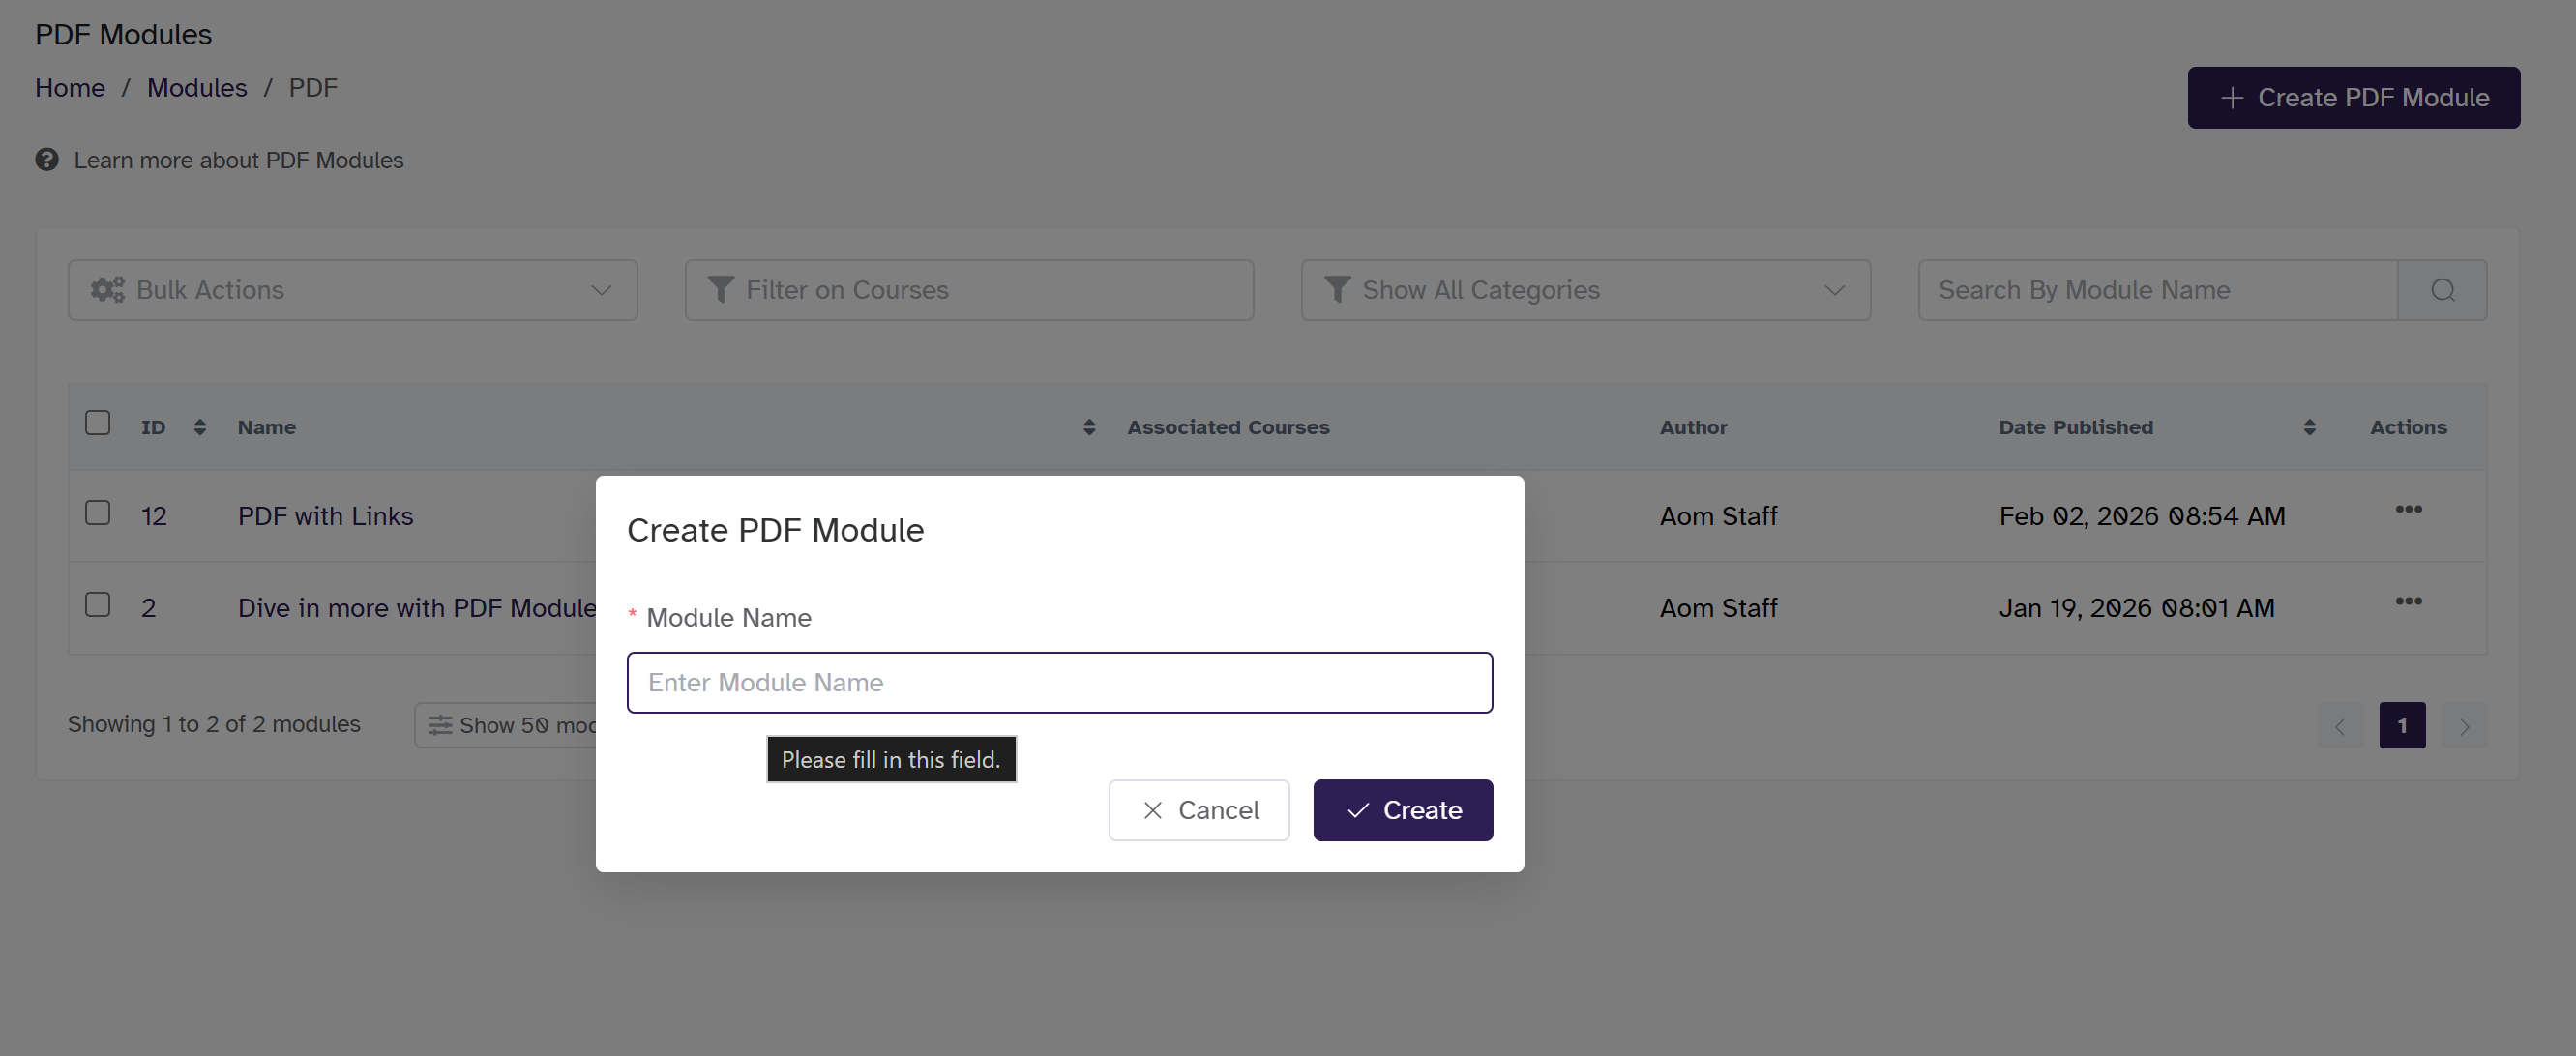Open the Filter on Courses selector
The height and width of the screenshot is (1056, 2576).
tap(968, 290)
